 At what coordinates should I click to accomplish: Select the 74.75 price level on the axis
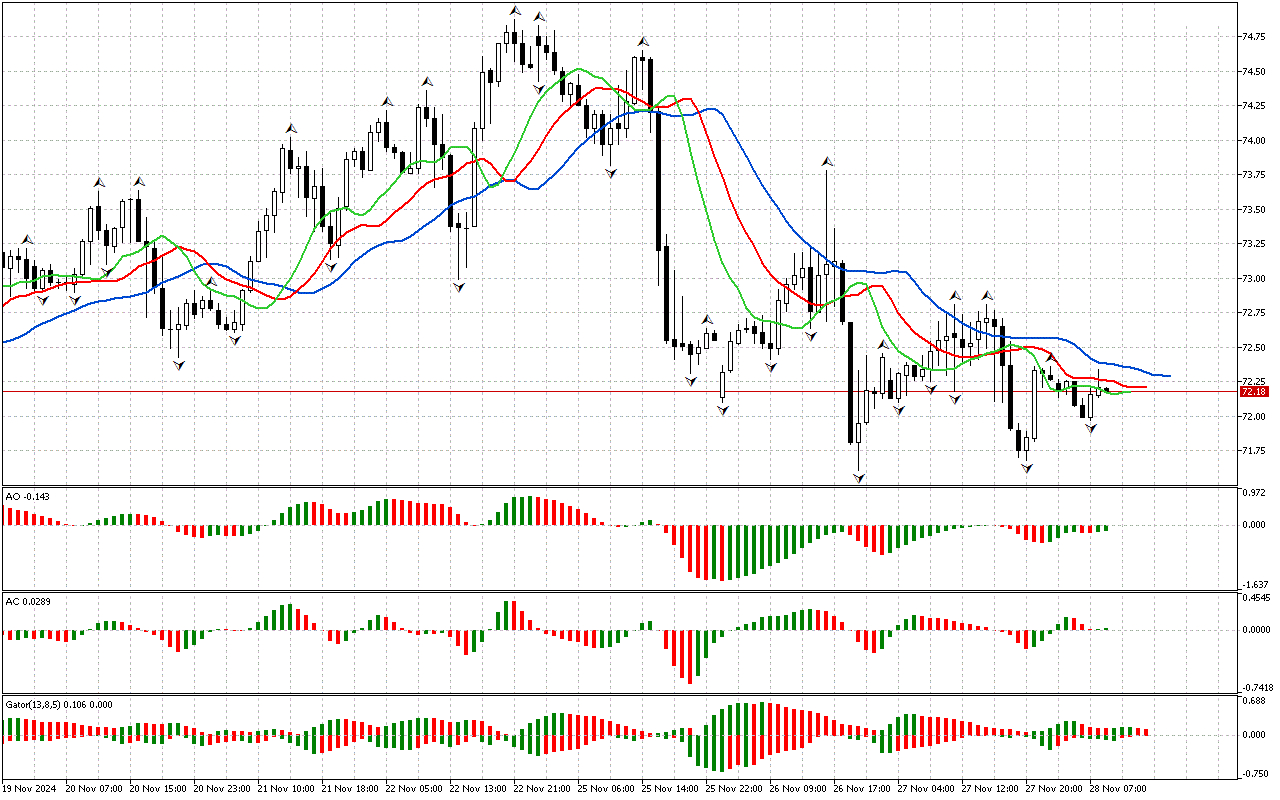pyautogui.click(x=1253, y=37)
